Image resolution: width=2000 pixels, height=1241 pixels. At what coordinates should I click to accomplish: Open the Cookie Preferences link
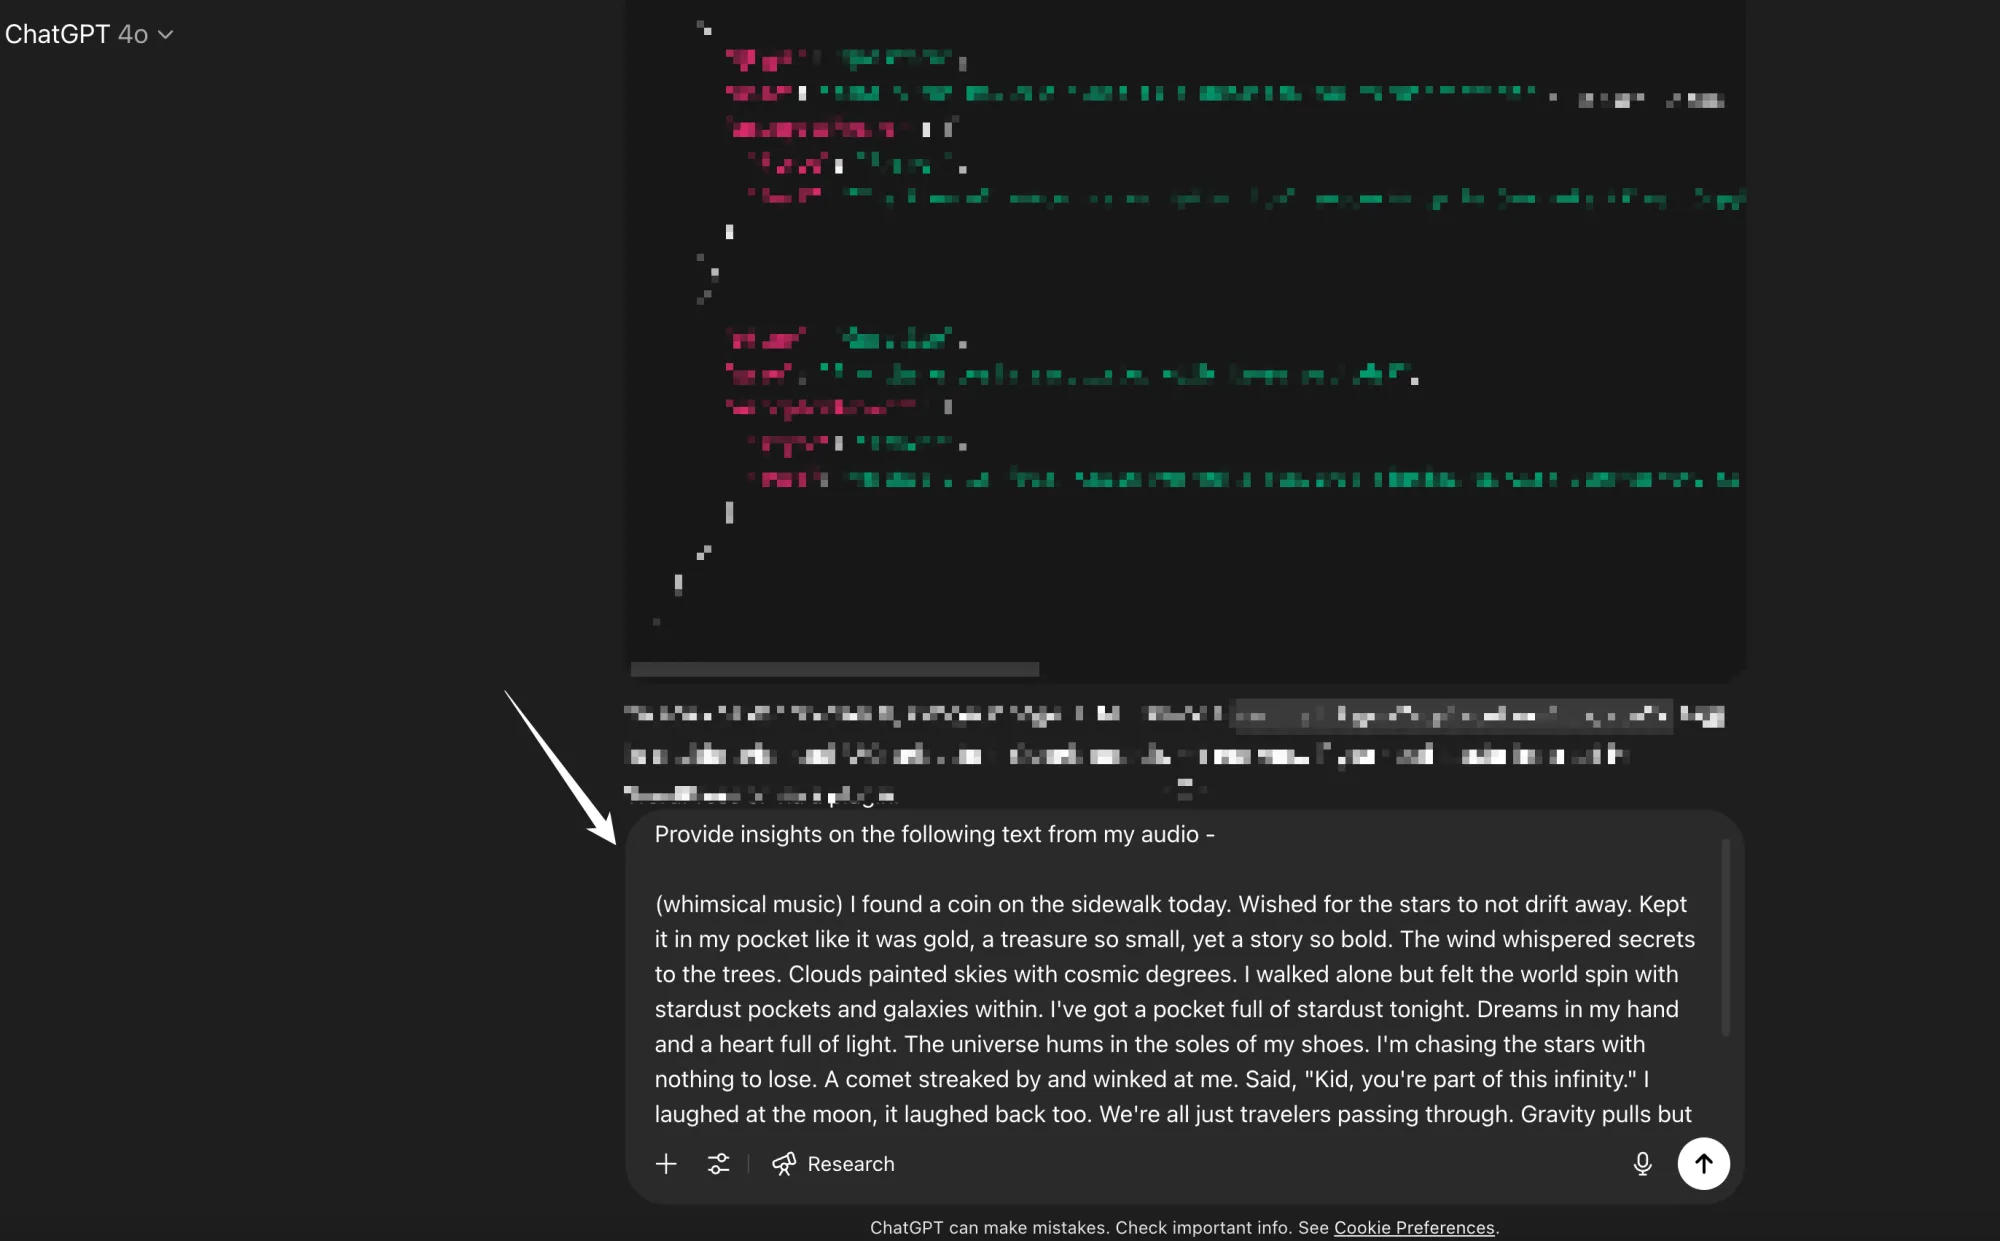[x=1413, y=1227]
